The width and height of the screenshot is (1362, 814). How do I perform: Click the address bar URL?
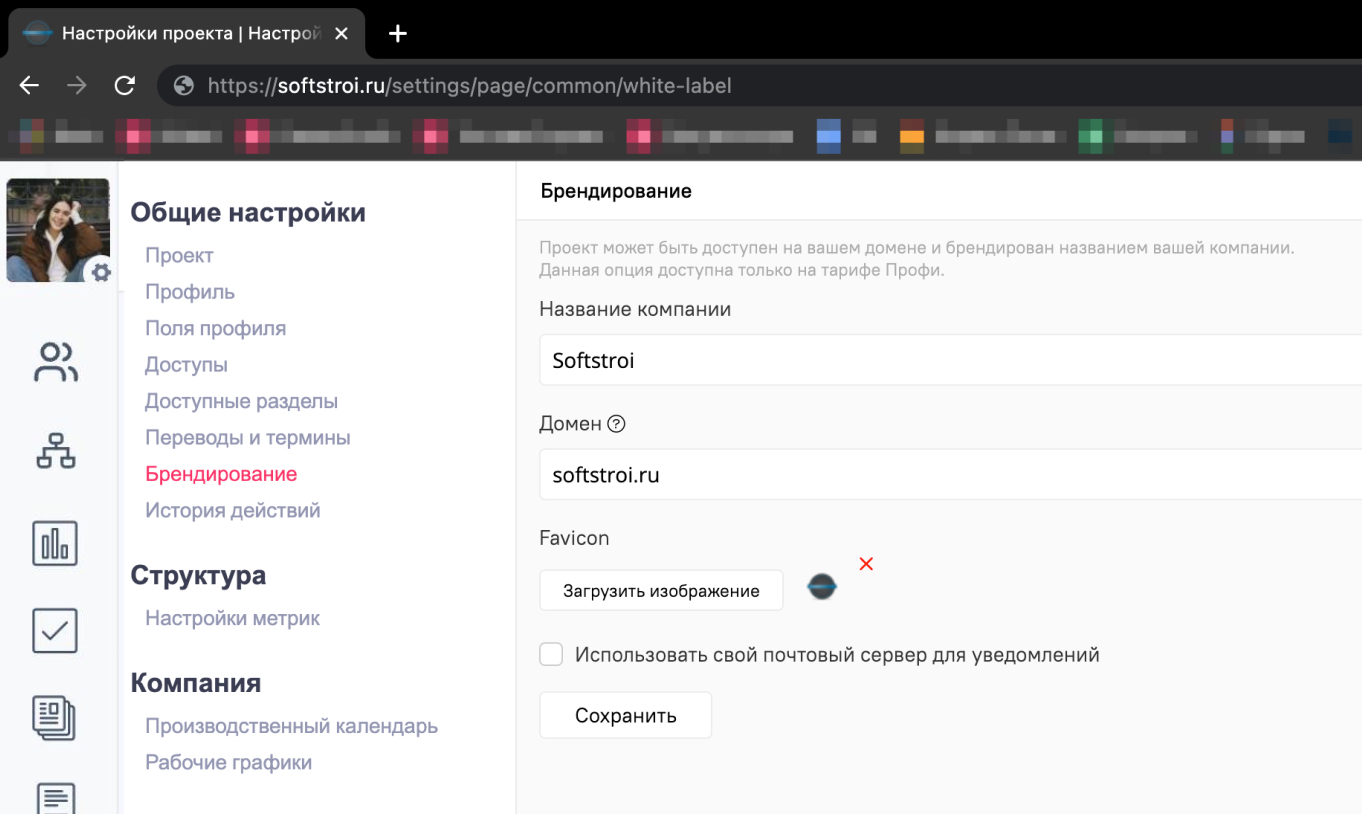469,86
